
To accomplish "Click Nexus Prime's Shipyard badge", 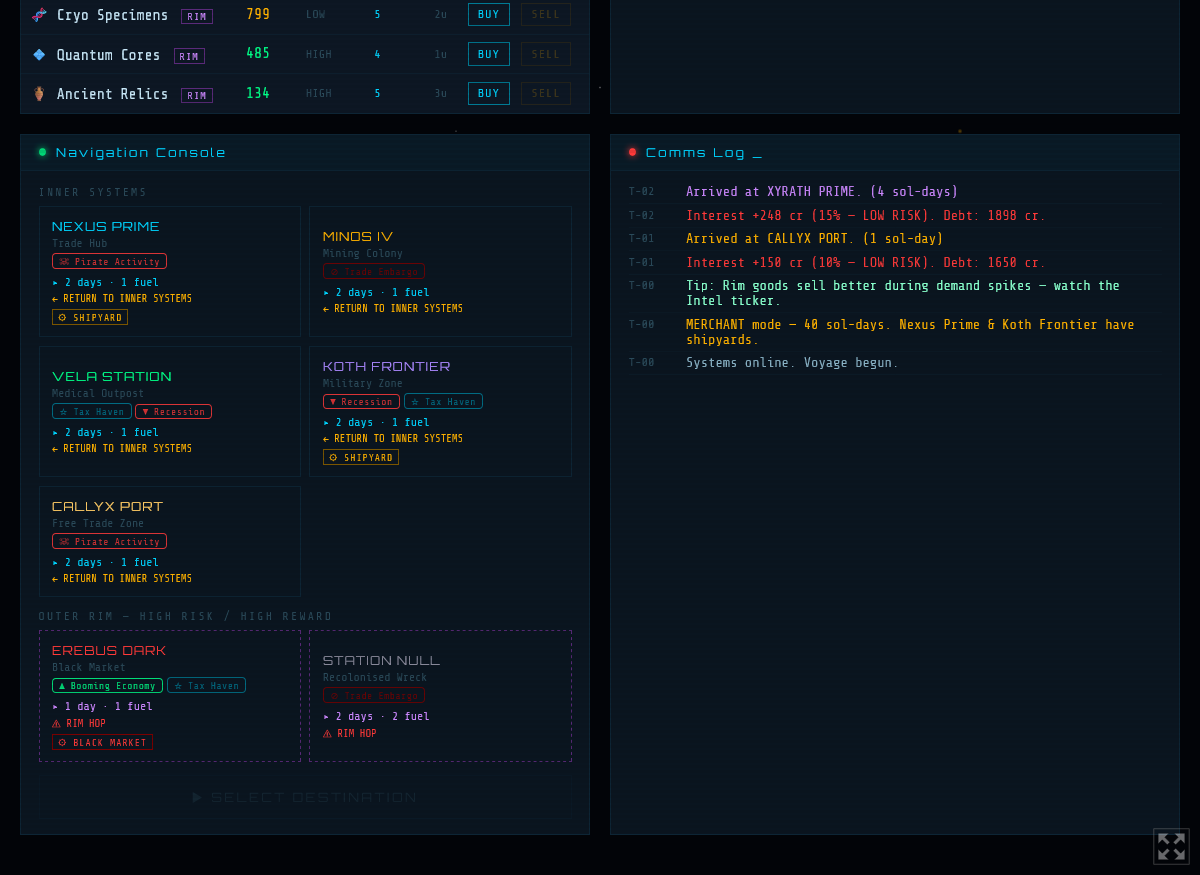I will 90,318.
